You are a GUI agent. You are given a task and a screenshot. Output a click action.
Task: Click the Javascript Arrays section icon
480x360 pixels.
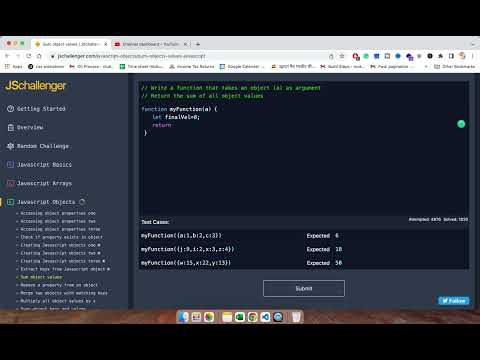10,183
